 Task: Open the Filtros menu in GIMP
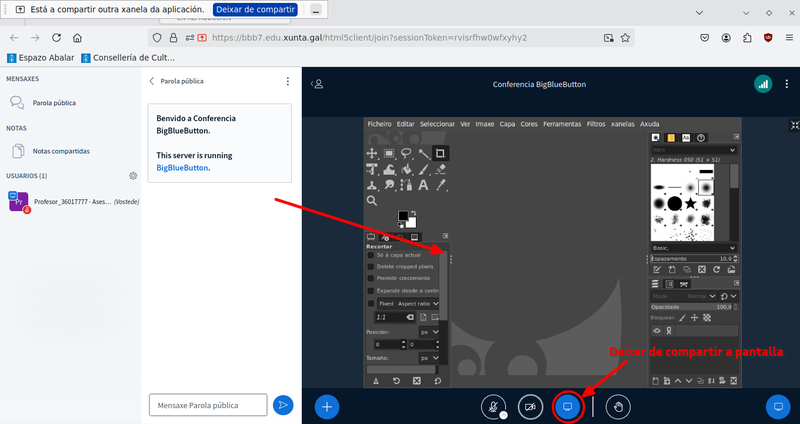click(x=595, y=124)
